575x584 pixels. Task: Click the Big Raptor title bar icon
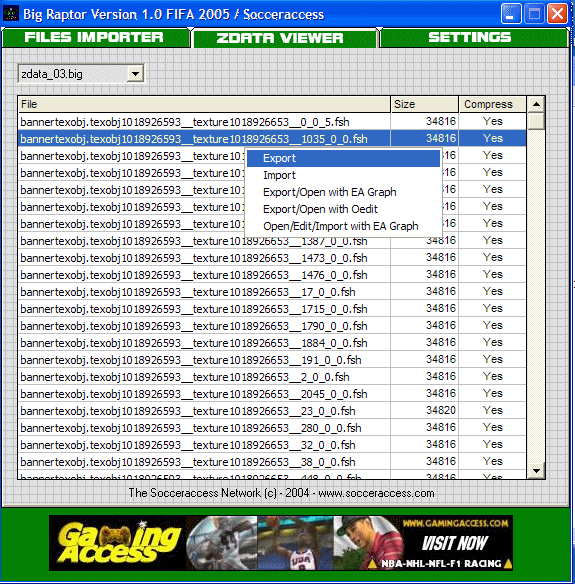pyautogui.click(x=11, y=14)
